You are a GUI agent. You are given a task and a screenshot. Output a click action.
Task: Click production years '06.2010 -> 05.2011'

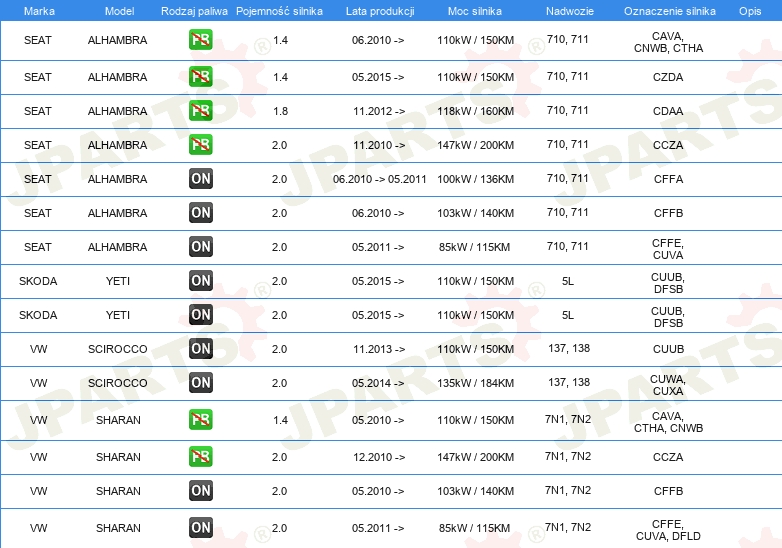tap(380, 179)
